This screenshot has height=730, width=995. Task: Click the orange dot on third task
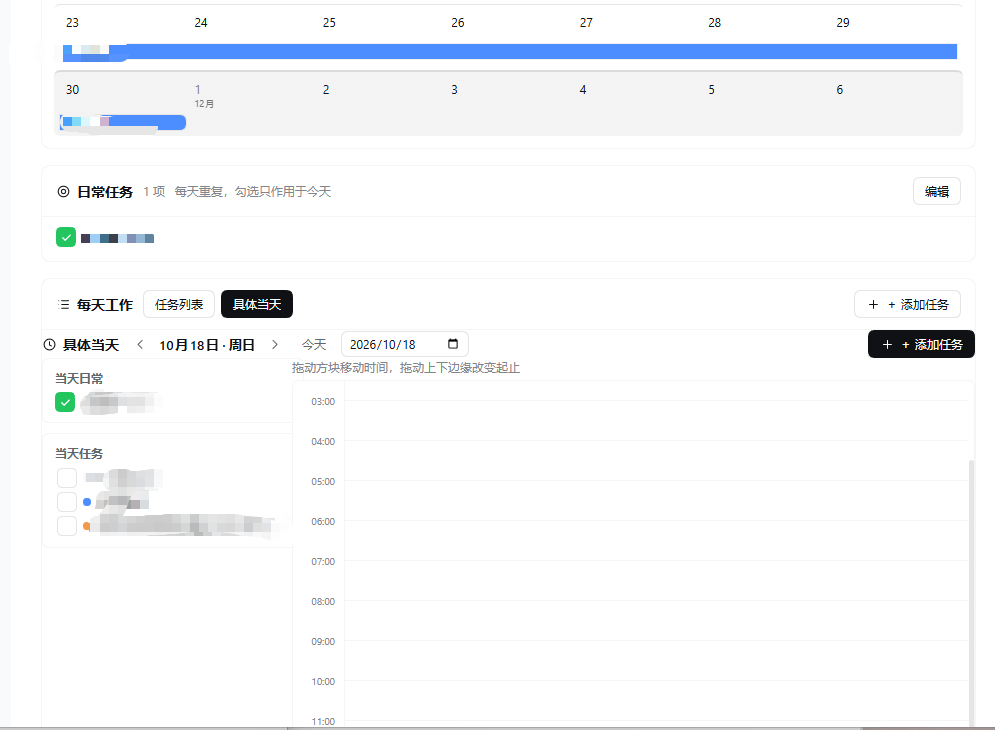87,526
